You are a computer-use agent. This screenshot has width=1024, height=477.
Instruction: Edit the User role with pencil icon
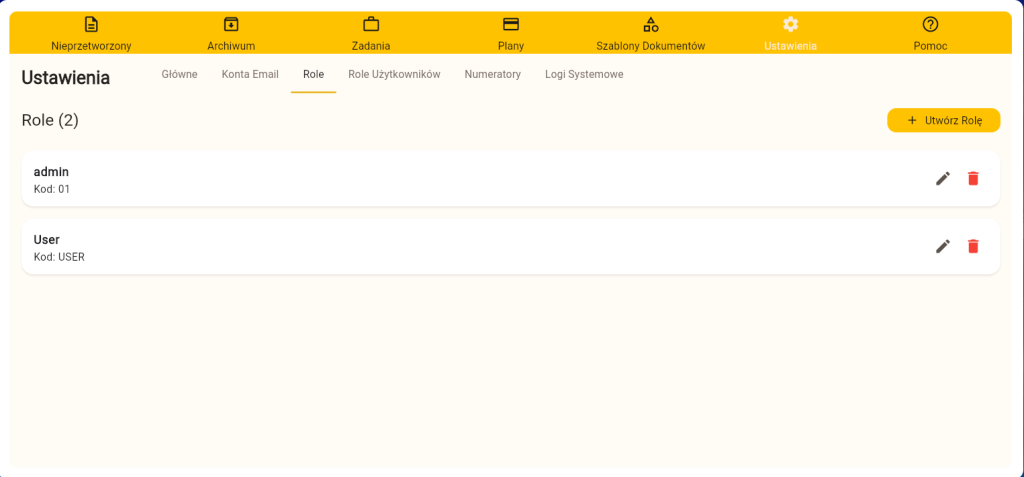[x=943, y=246]
